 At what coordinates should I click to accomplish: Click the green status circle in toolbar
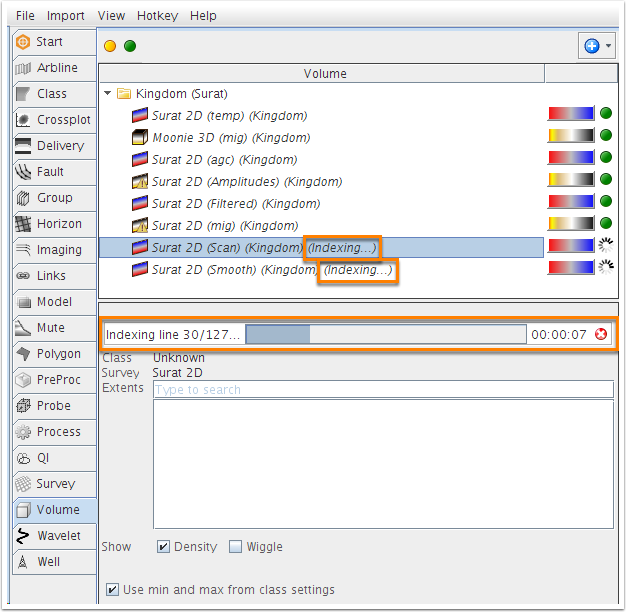tap(130, 46)
